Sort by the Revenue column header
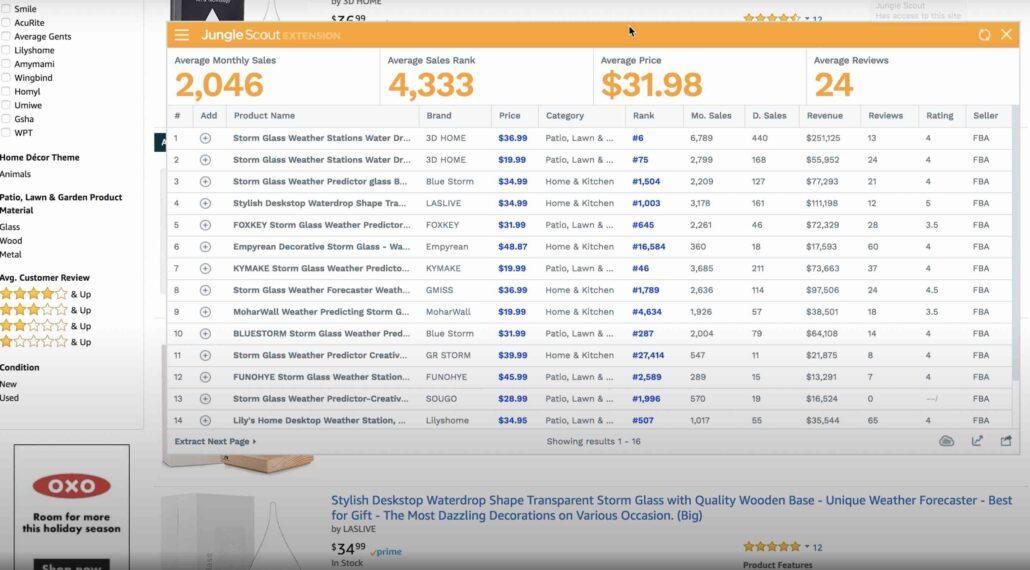 [824, 116]
